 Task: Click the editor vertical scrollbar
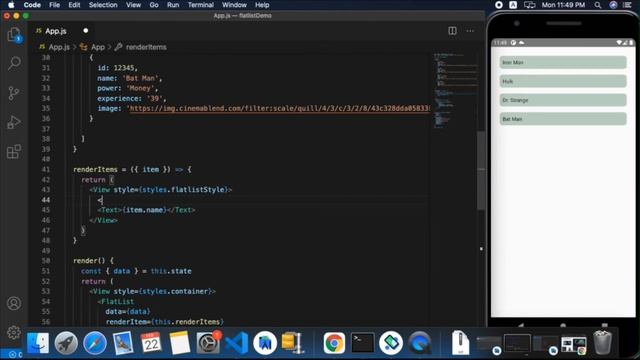(x=482, y=171)
